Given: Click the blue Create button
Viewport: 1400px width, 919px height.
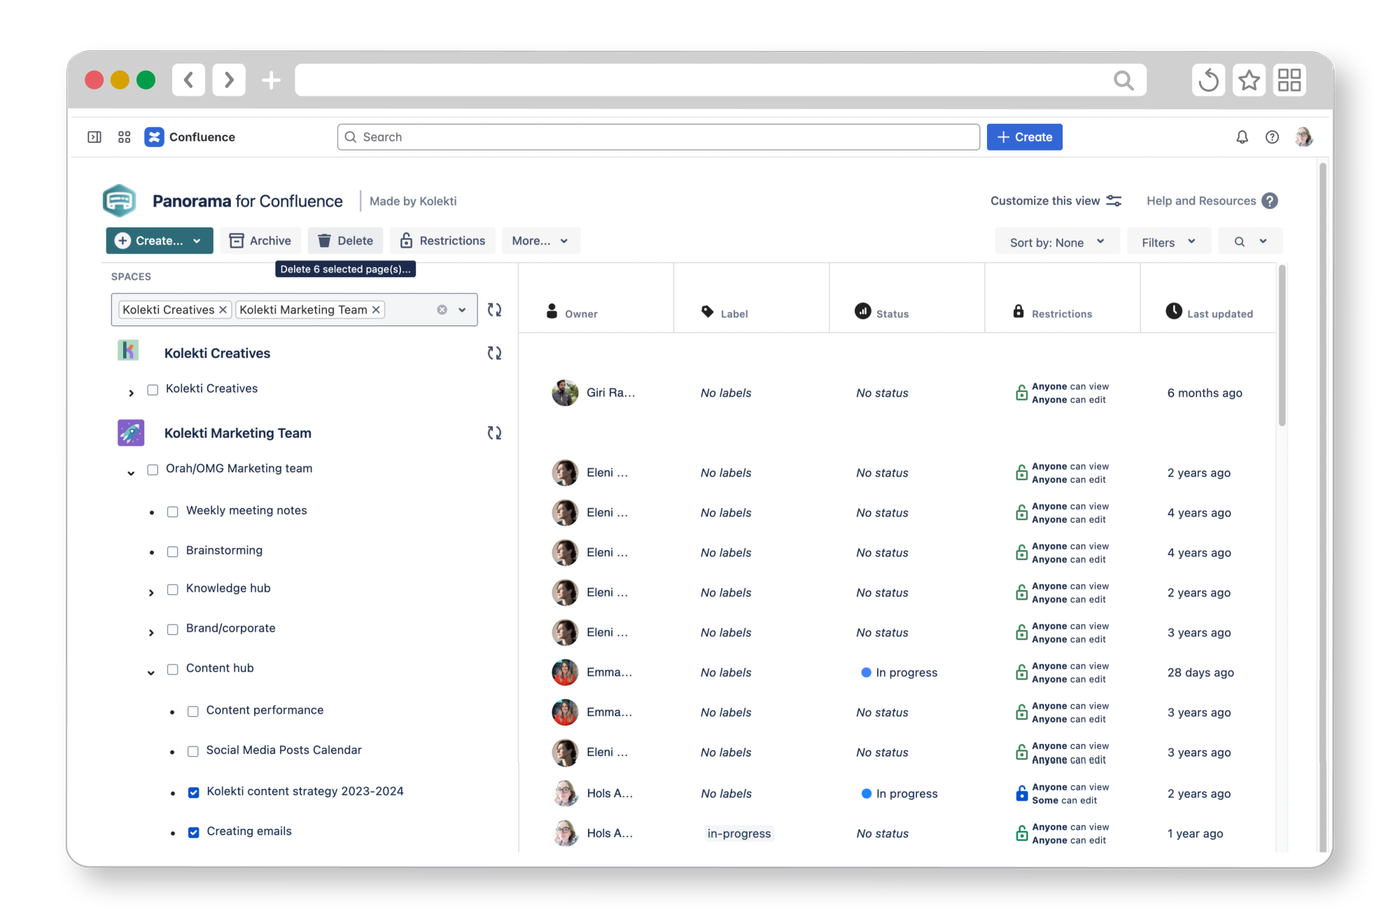Looking at the screenshot, I should click(x=1024, y=137).
